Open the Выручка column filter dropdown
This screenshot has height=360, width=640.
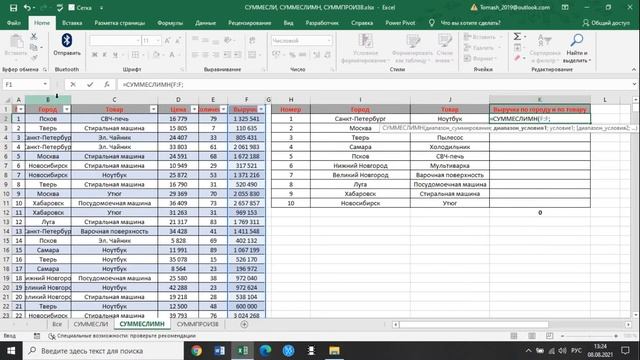pos(261,109)
